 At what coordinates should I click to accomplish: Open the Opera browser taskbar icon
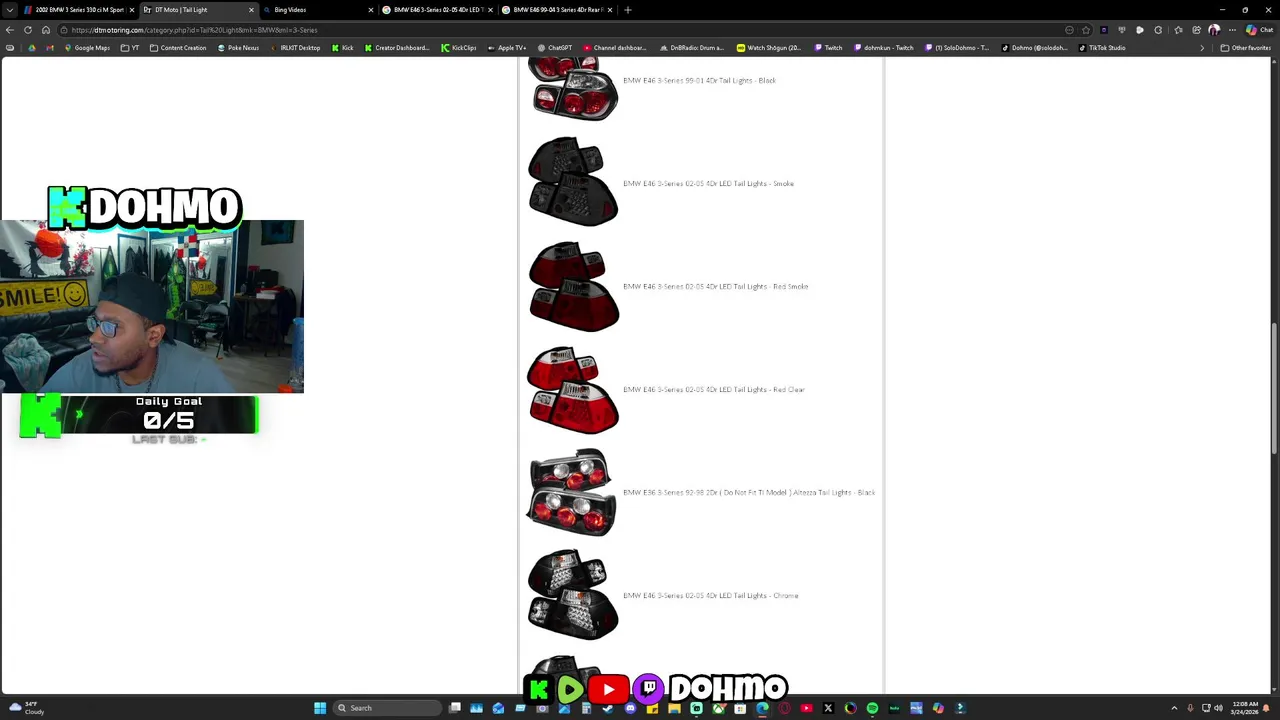pos(785,708)
